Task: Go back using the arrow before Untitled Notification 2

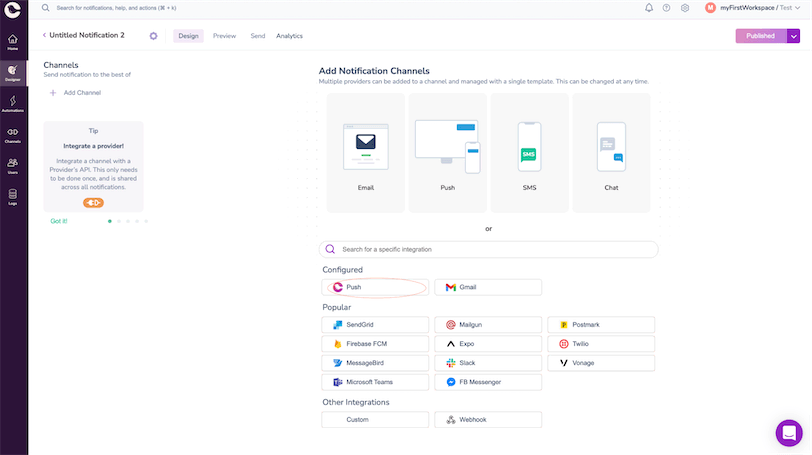Action: click(x=44, y=35)
